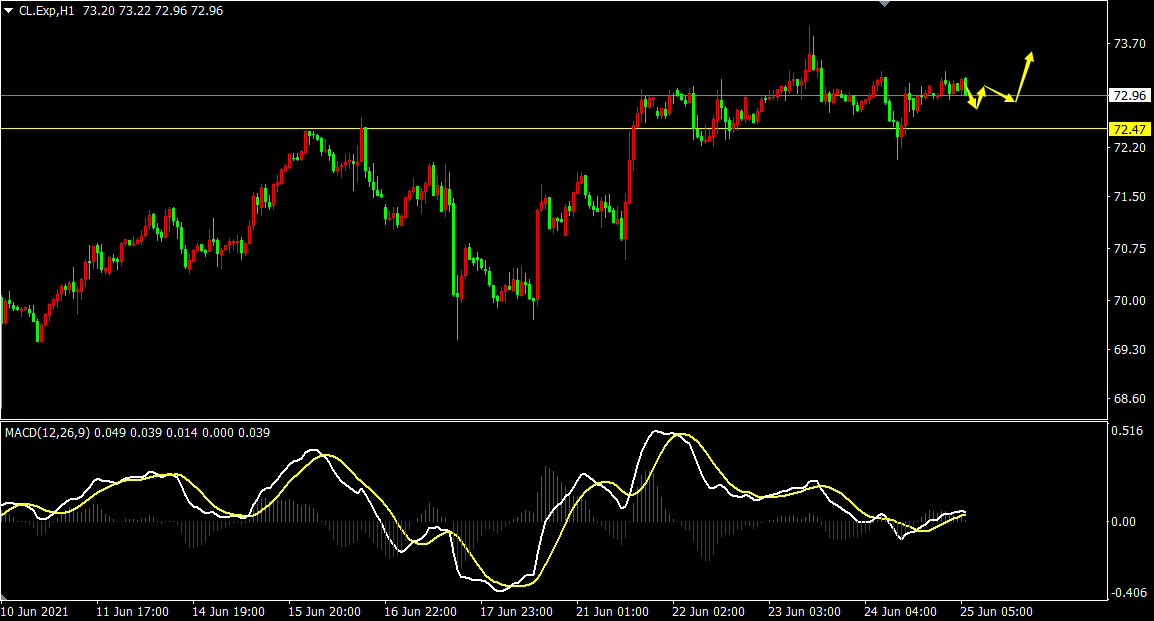Click the 21 Jun 01:00 time label
The image size is (1154, 621).
point(612,612)
